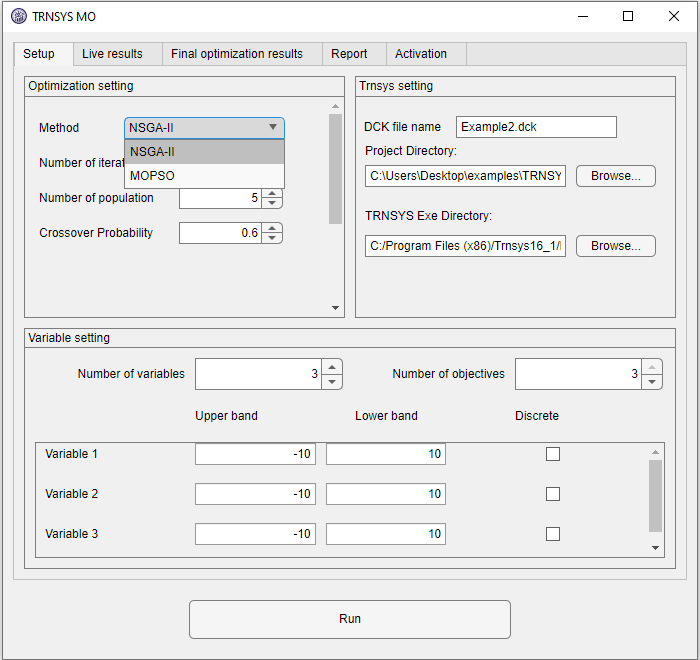700x660 pixels.
Task: Increase the Number of variables spinner
Action: tap(333, 367)
